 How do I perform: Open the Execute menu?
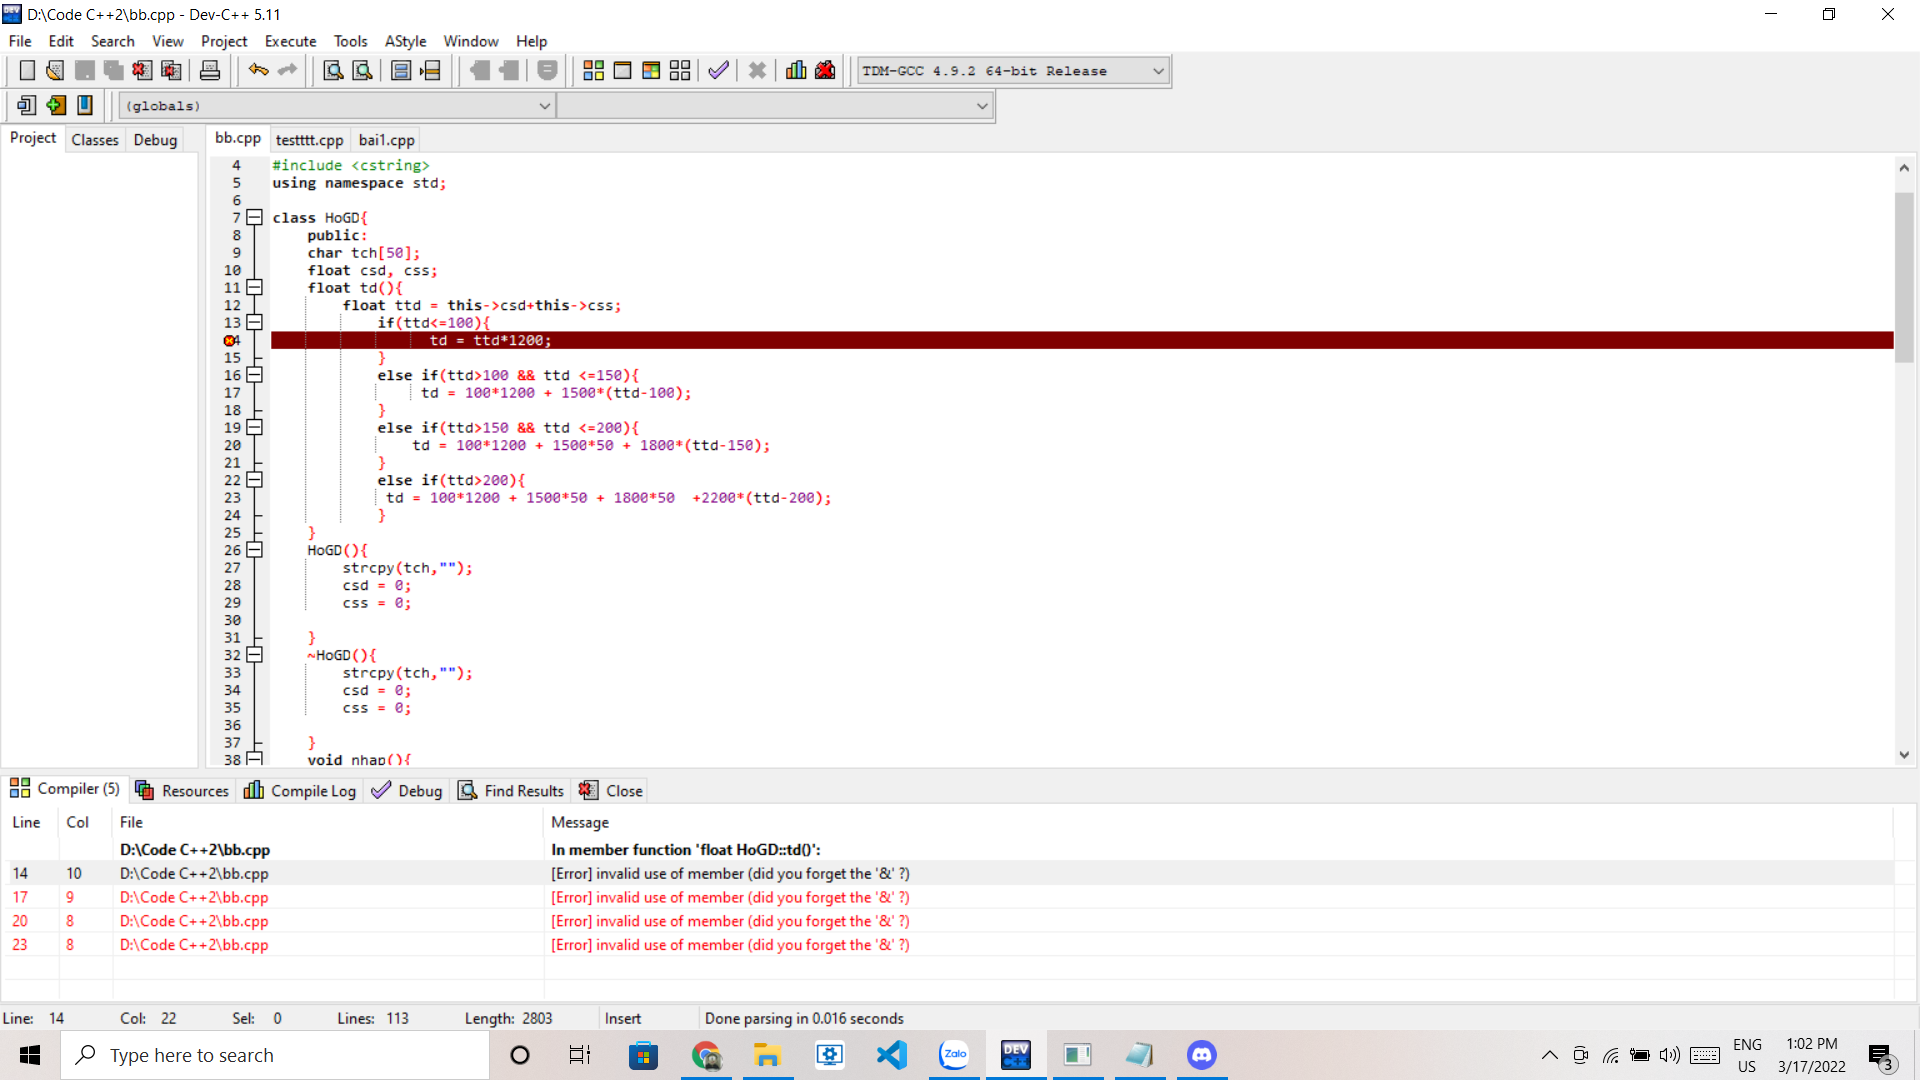290,41
